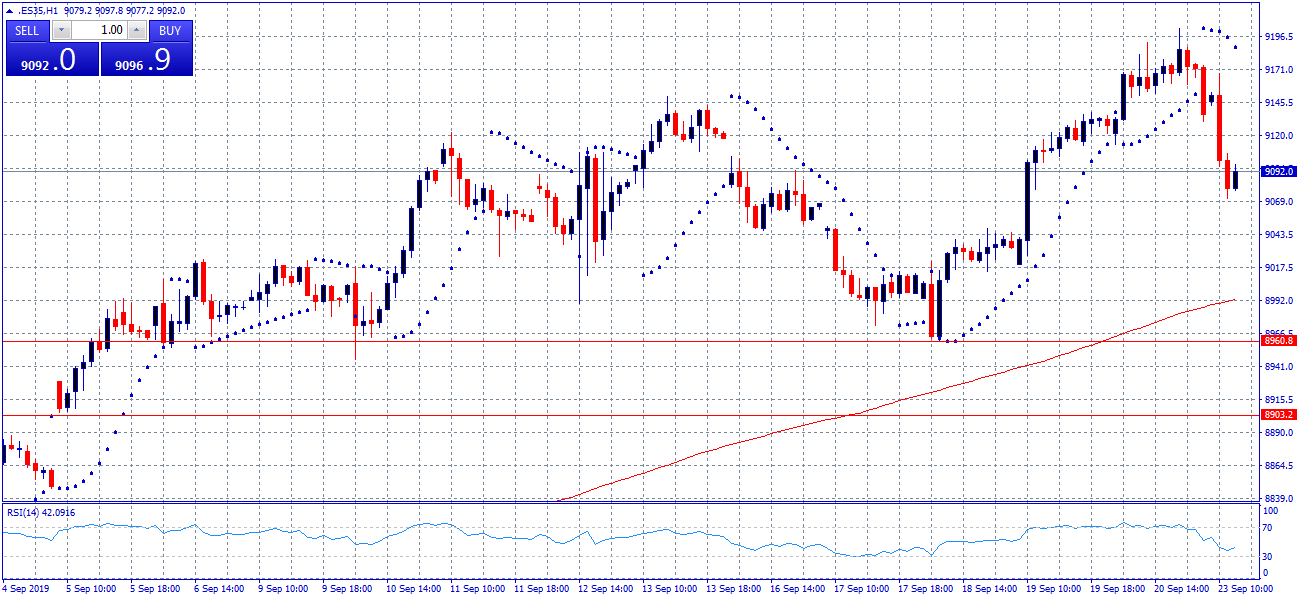Viewport: 1300px width, 600px height.
Task: Click the SELL button
Action: coord(27,30)
